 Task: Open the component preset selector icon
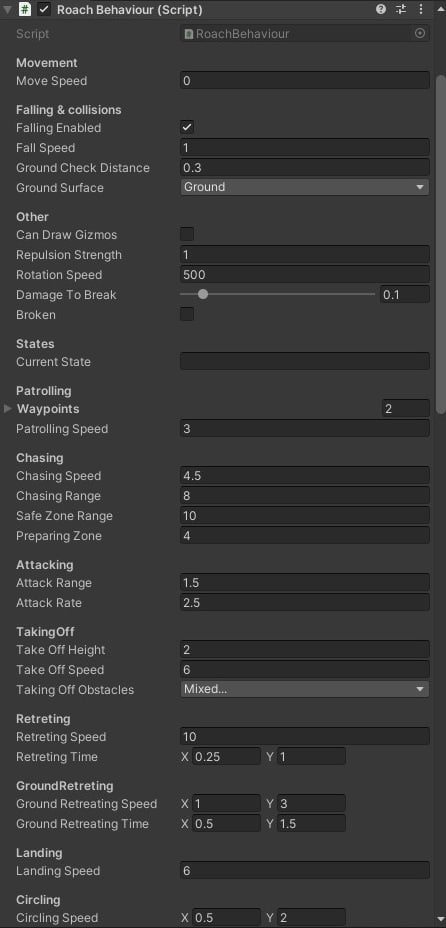[x=401, y=9]
